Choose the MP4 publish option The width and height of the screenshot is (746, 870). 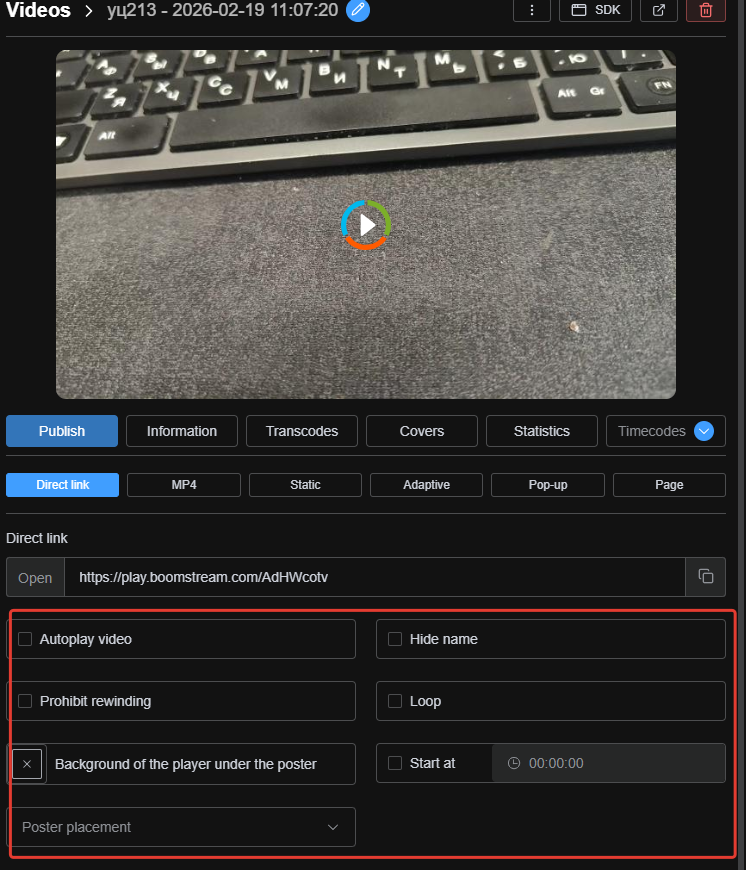point(184,485)
